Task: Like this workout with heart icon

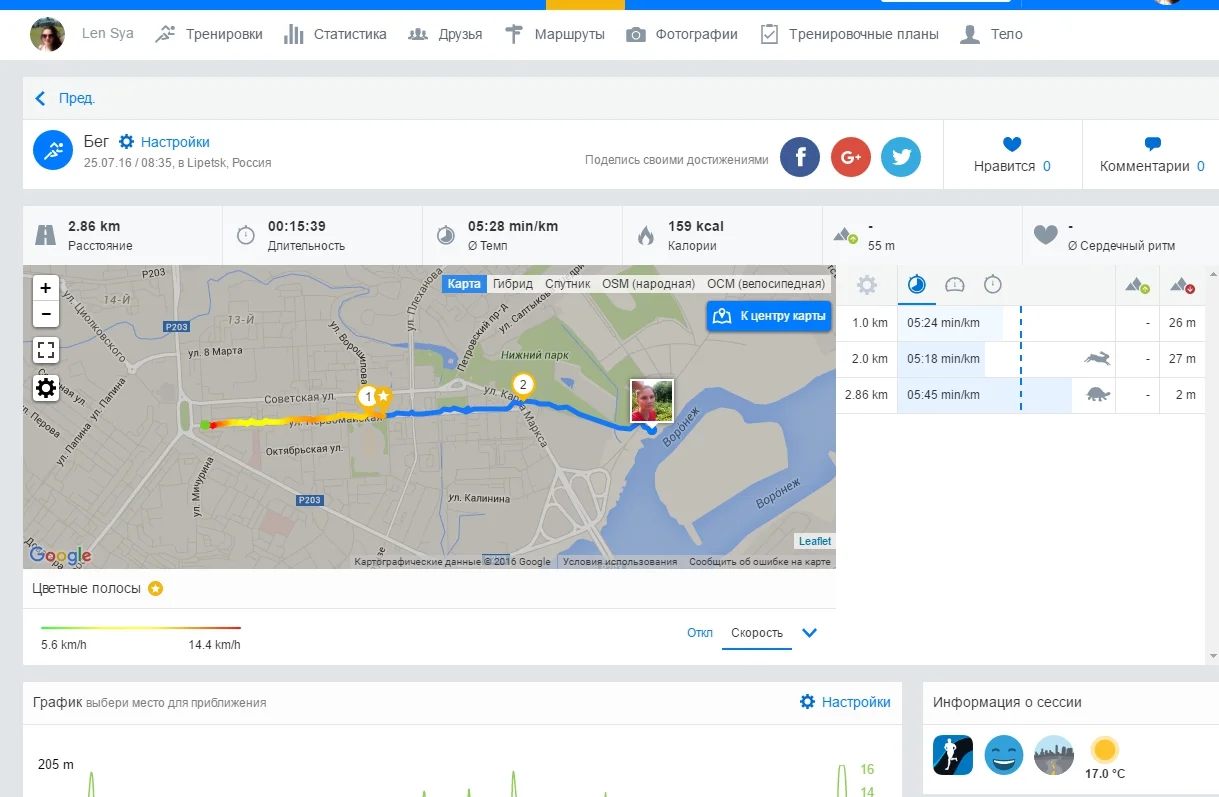Action: tap(1012, 145)
